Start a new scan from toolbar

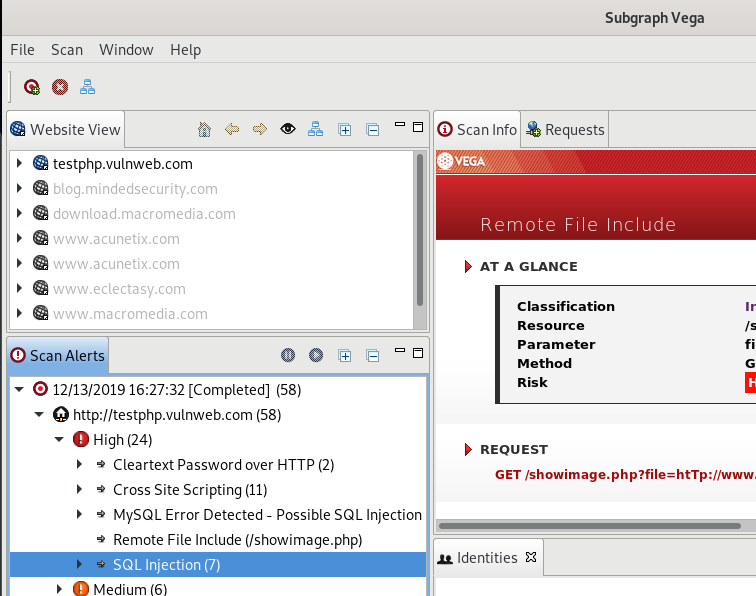[32, 87]
